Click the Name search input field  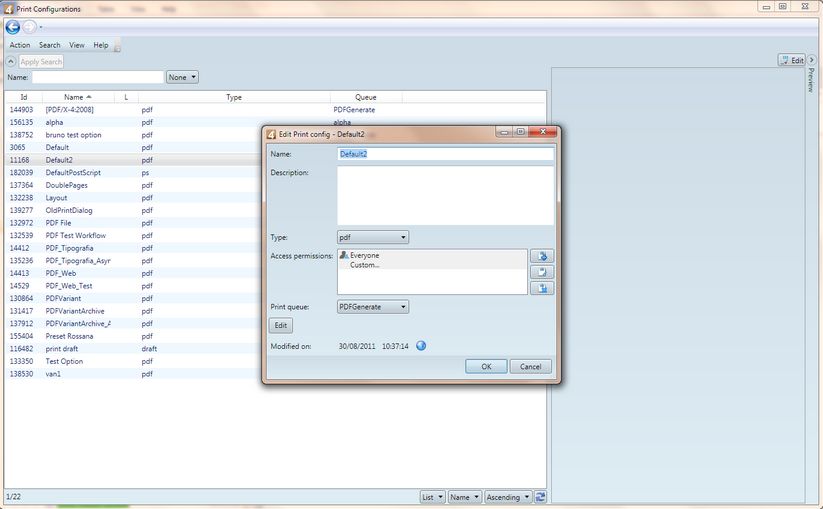(x=98, y=77)
